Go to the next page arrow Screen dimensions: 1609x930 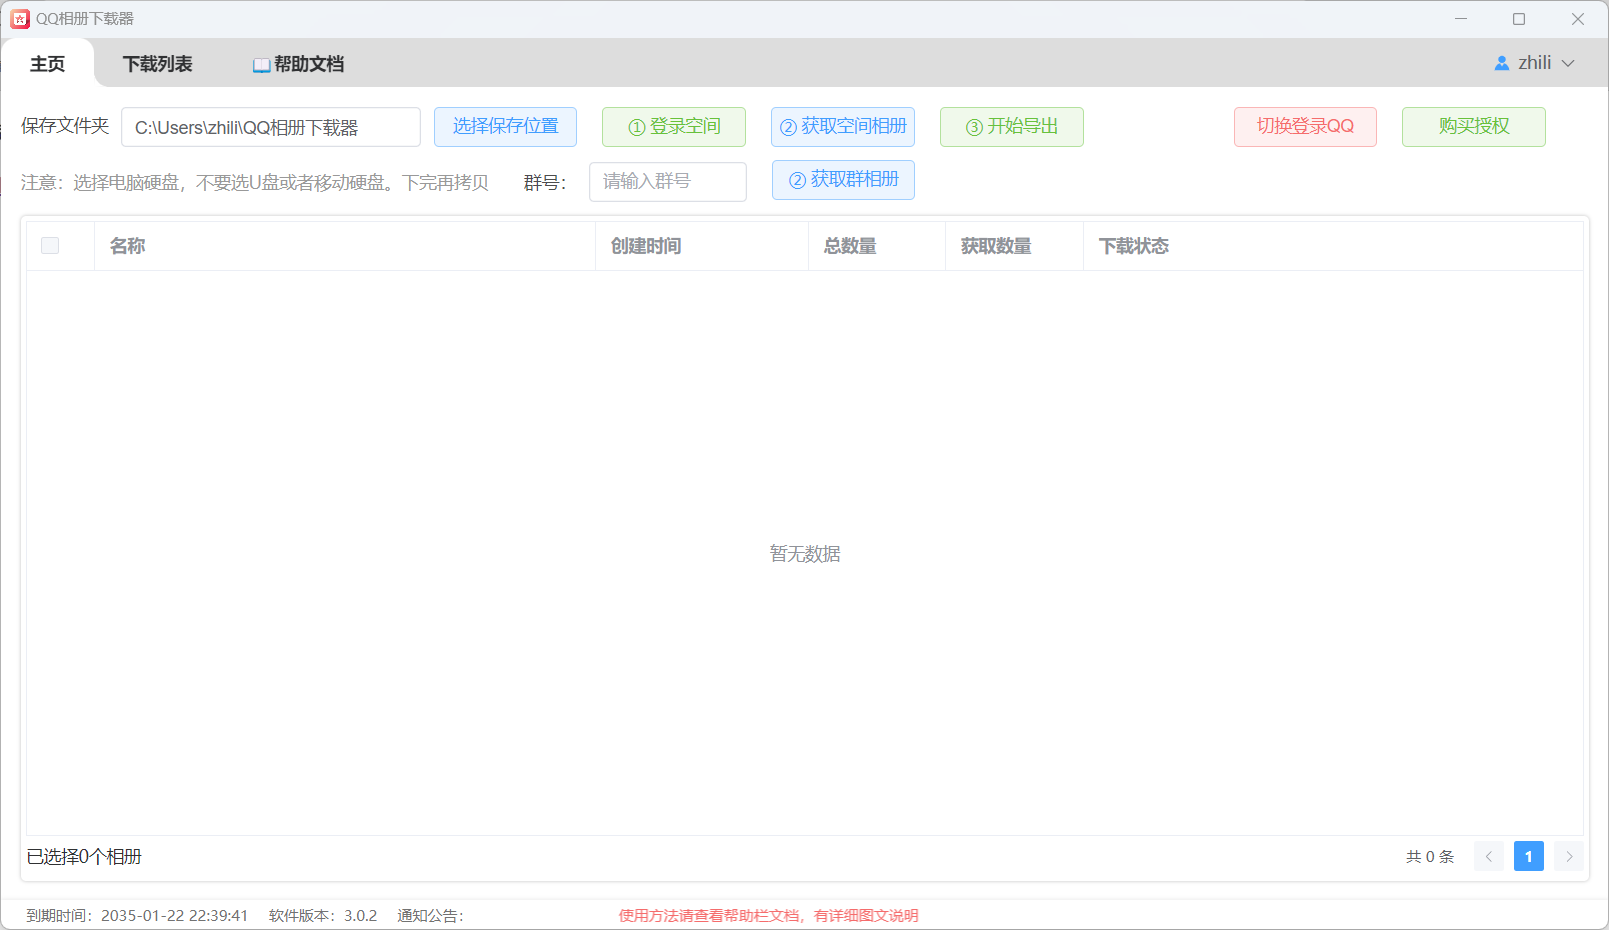pyautogui.click(x=1568, y=856)
